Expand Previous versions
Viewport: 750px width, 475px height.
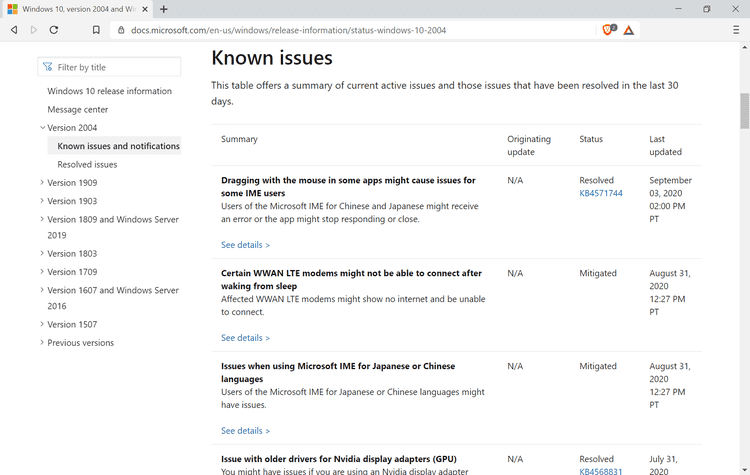pyautogui.click(x=42, y=342)
